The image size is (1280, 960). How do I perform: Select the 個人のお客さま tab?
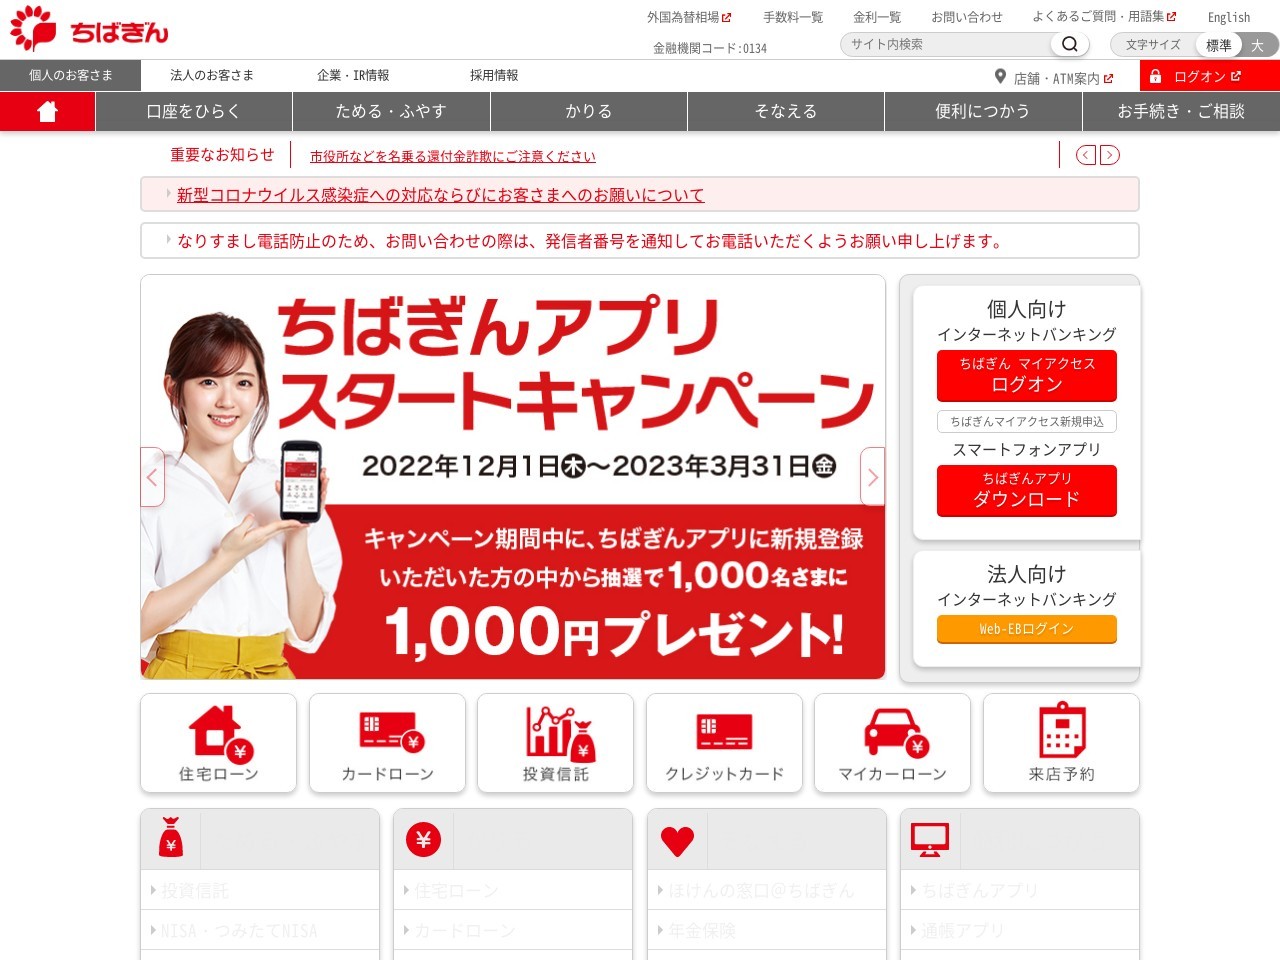point(70,76)
